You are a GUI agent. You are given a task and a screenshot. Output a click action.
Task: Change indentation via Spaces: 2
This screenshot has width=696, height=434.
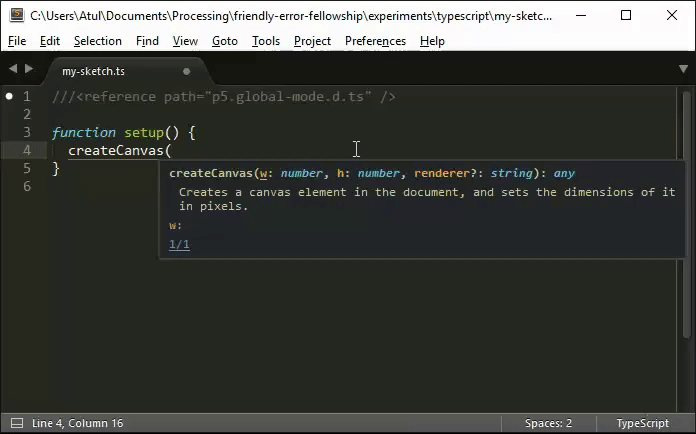tap(548, 423)
